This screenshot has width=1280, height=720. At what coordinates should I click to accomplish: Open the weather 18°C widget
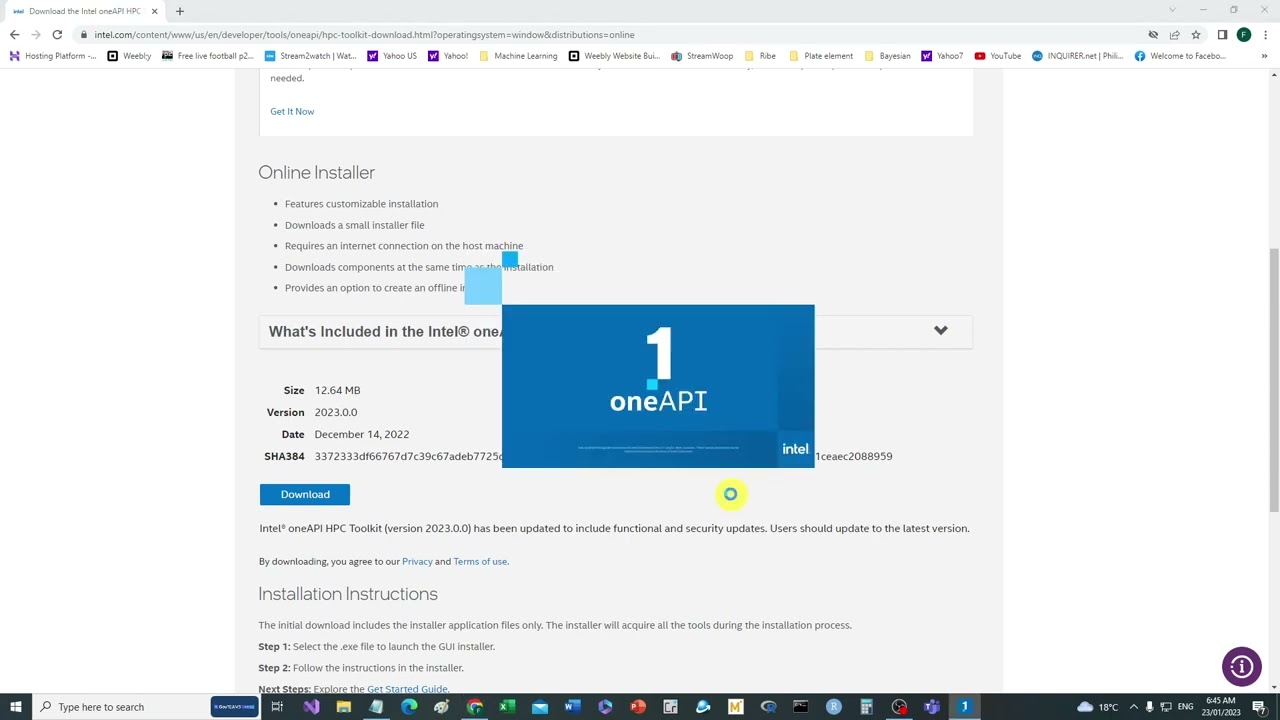(x=1098, y=707)
